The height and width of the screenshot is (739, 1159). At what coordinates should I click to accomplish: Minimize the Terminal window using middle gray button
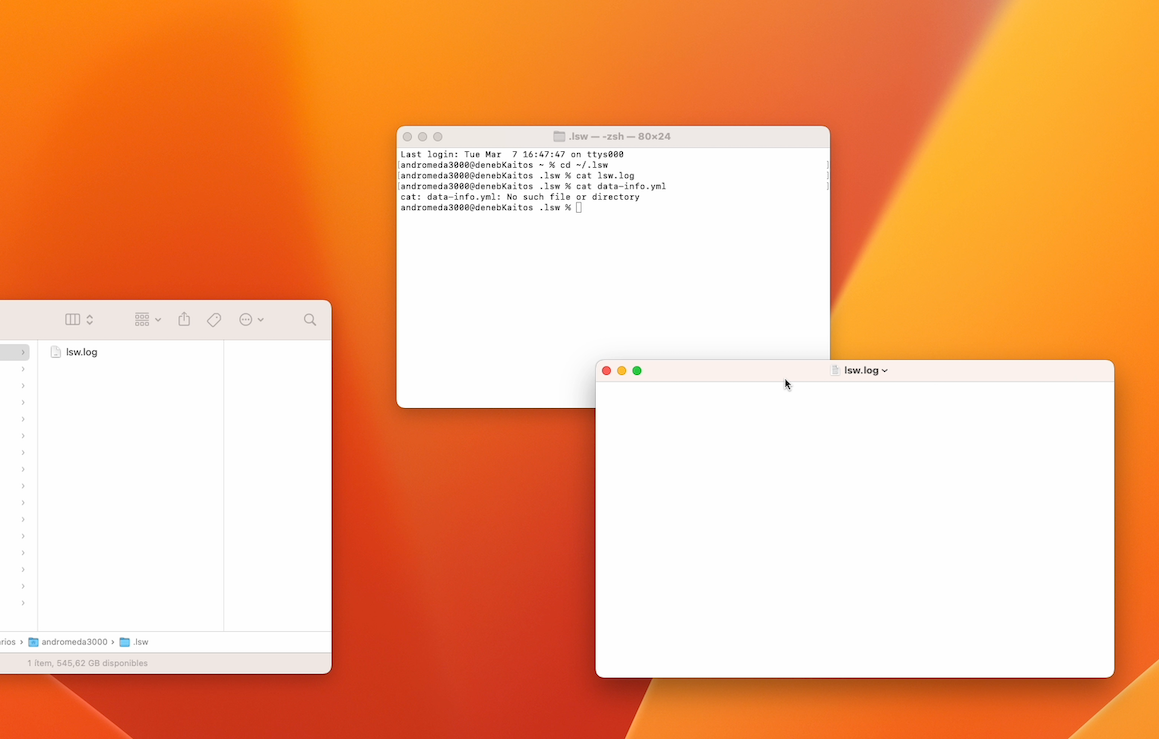pos(423,137)
